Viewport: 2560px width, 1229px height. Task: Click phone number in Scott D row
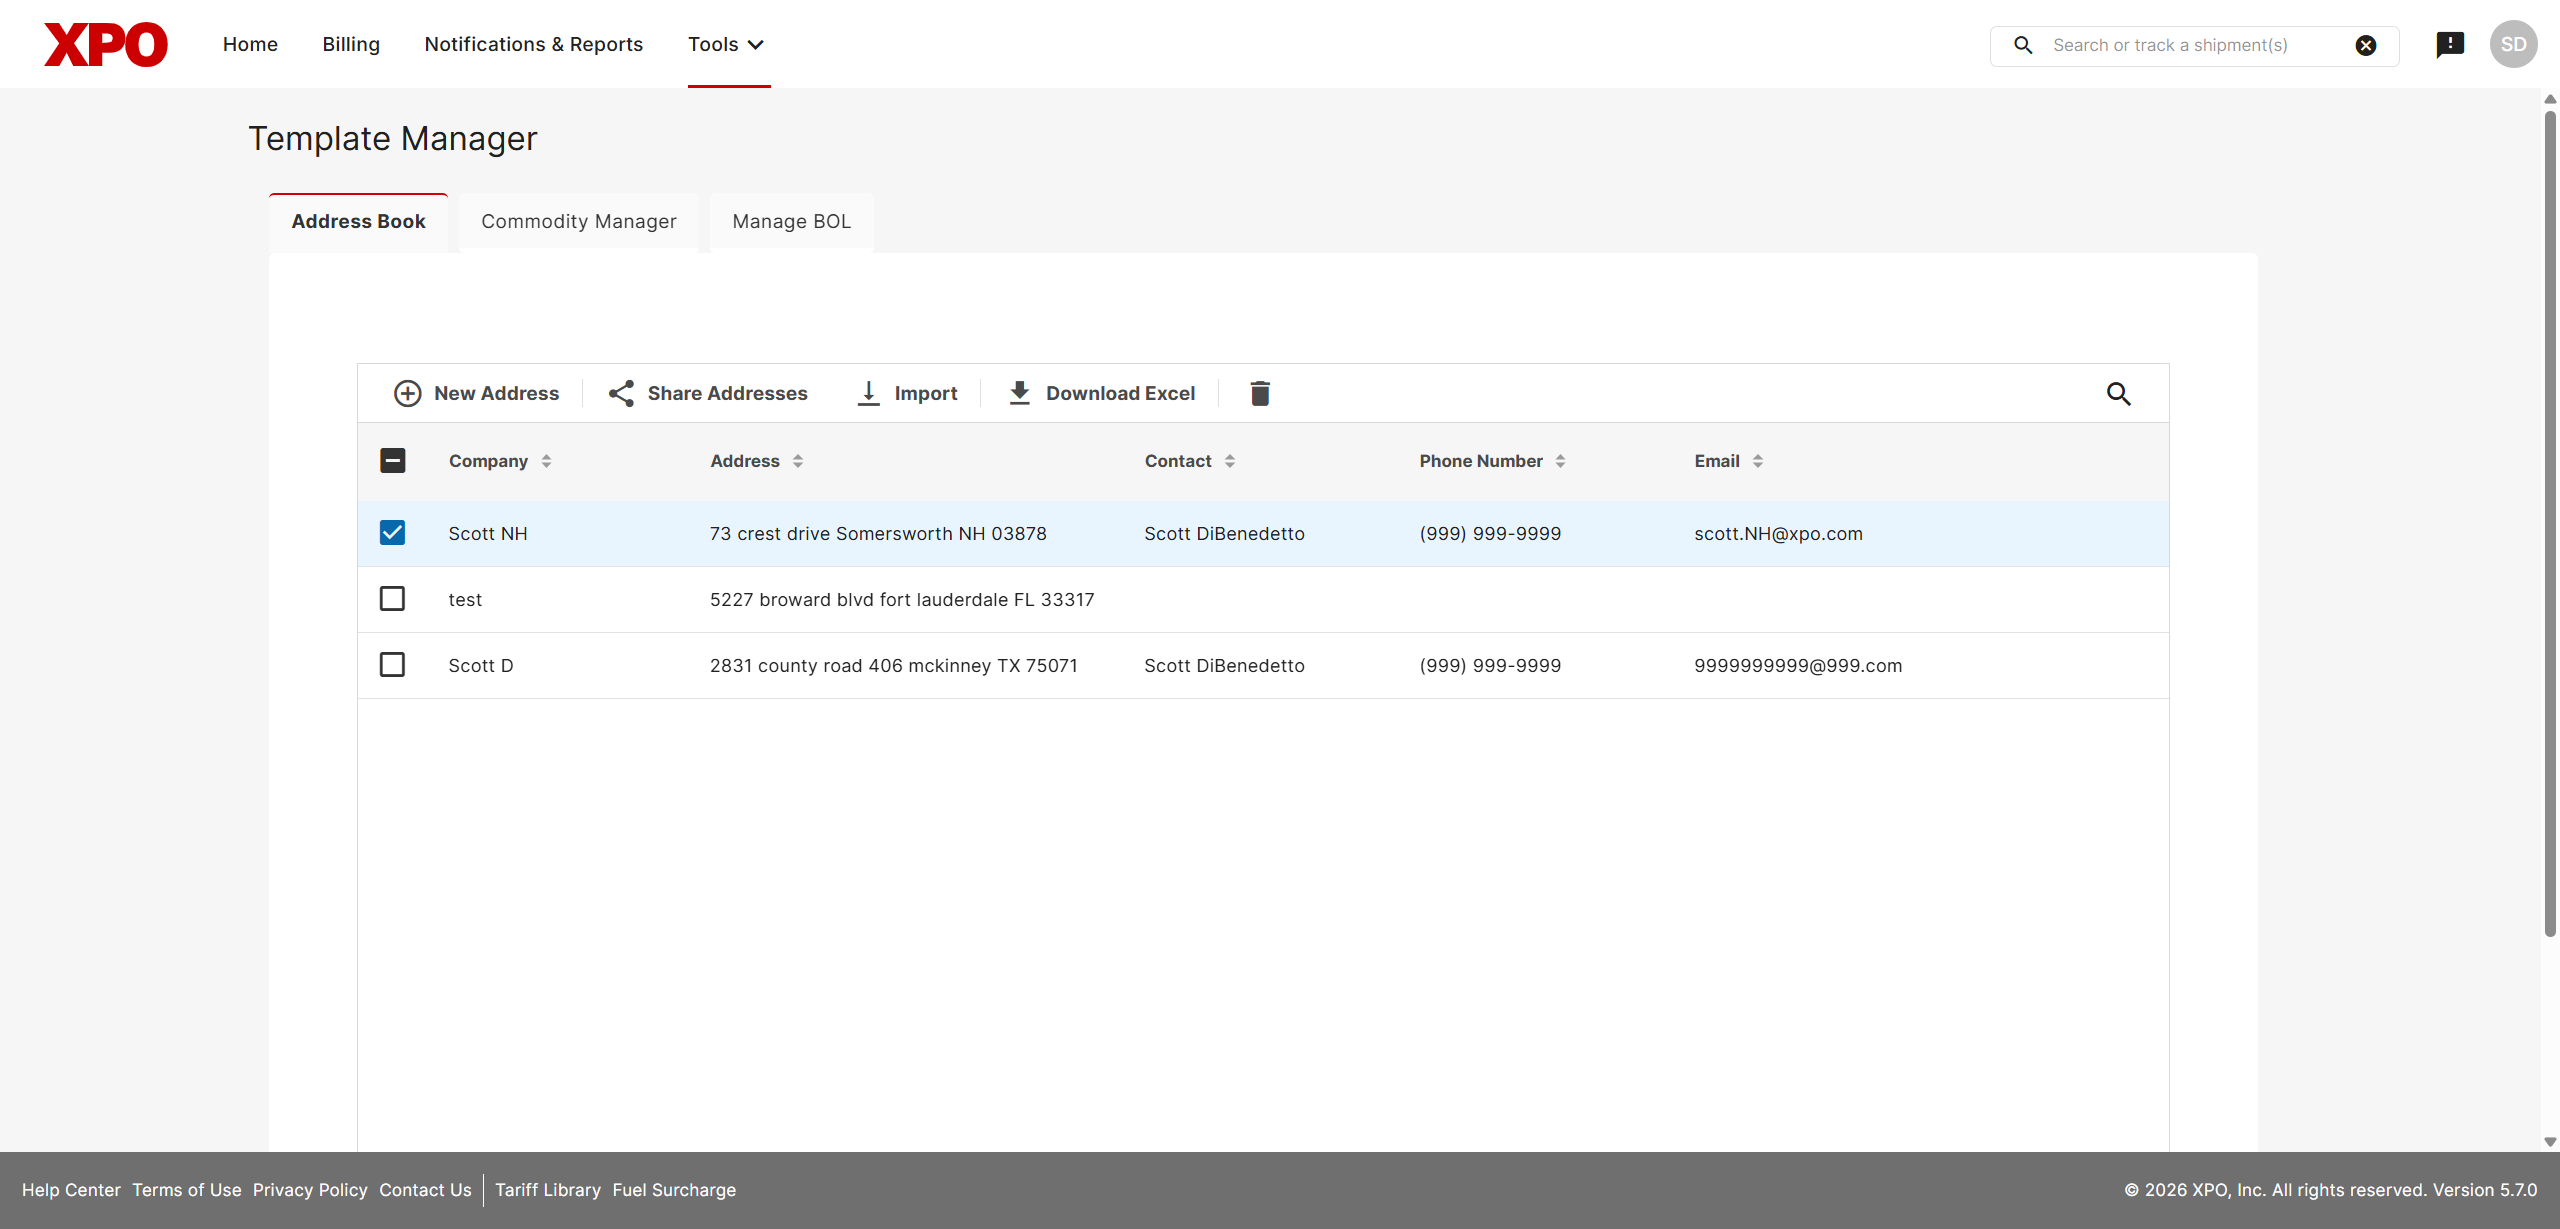[x=1490, y=666]
